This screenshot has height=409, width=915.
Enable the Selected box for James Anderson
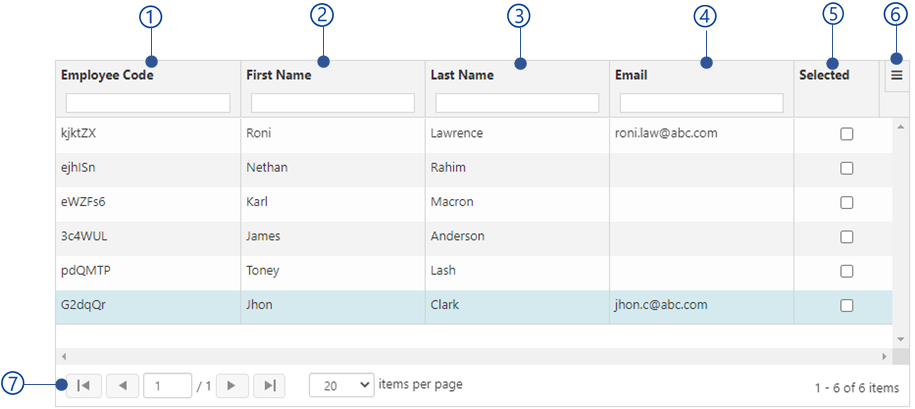[846, 237]
